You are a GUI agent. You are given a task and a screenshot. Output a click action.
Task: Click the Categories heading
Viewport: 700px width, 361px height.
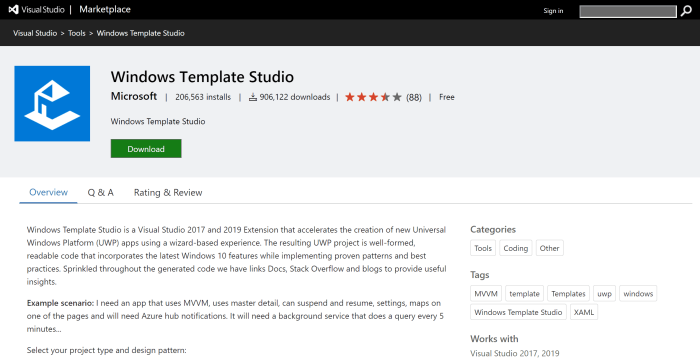(x=493, y=229)
